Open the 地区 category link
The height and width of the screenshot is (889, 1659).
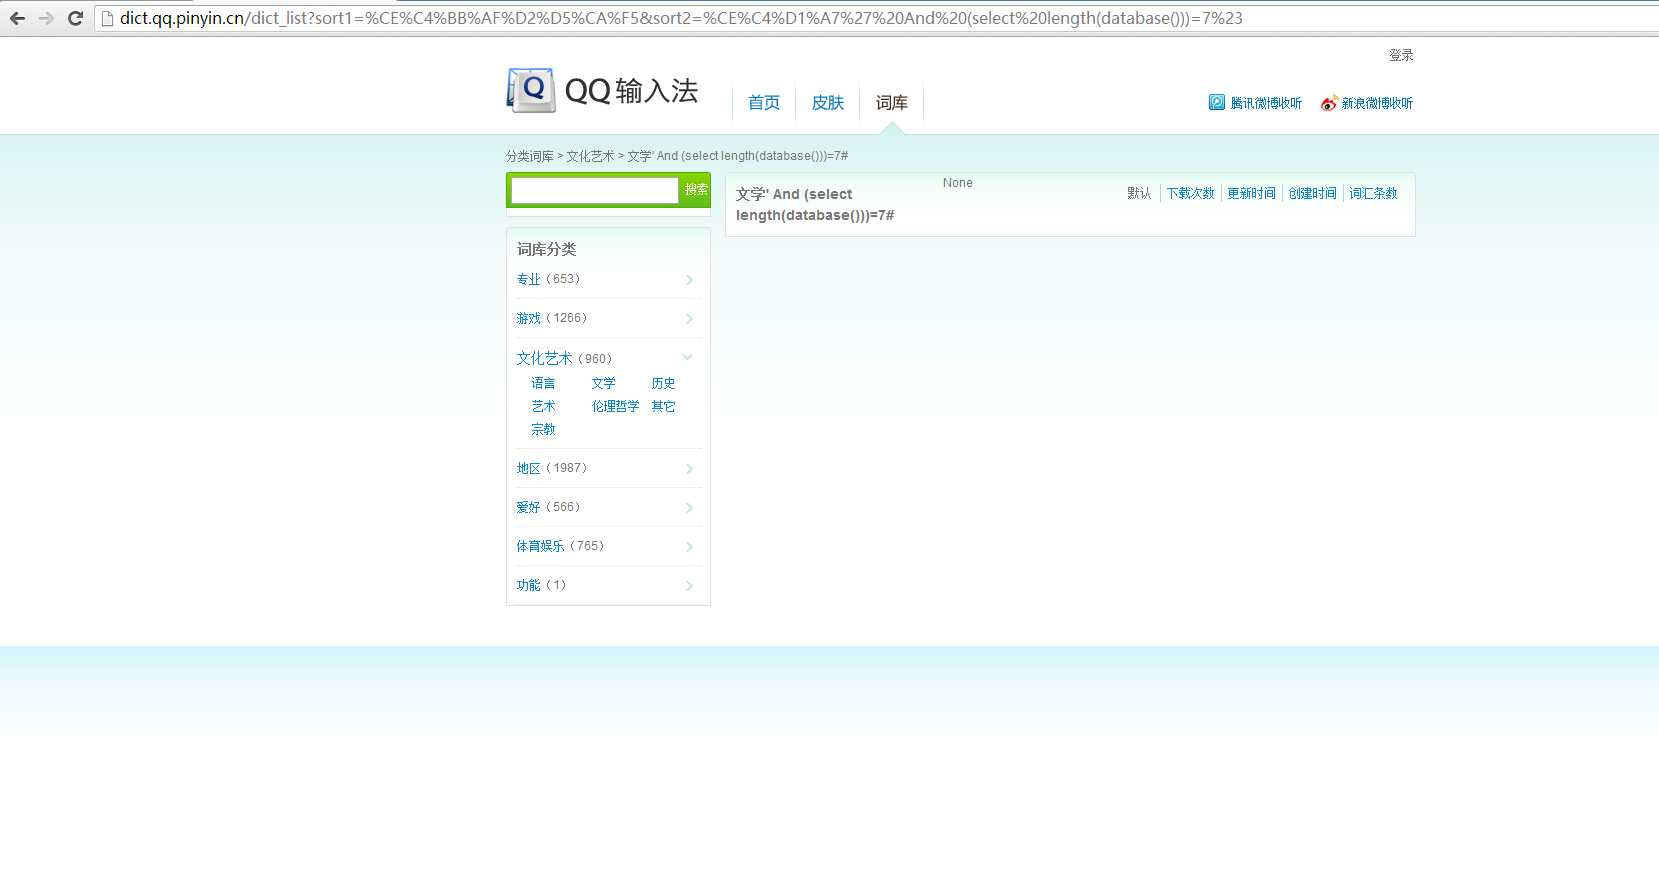tap(528, 468)
